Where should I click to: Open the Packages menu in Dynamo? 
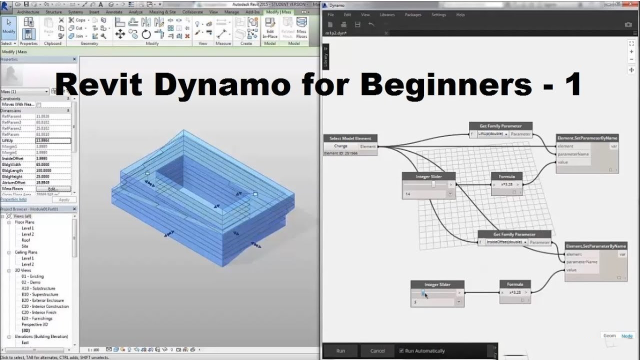[413, 15]
